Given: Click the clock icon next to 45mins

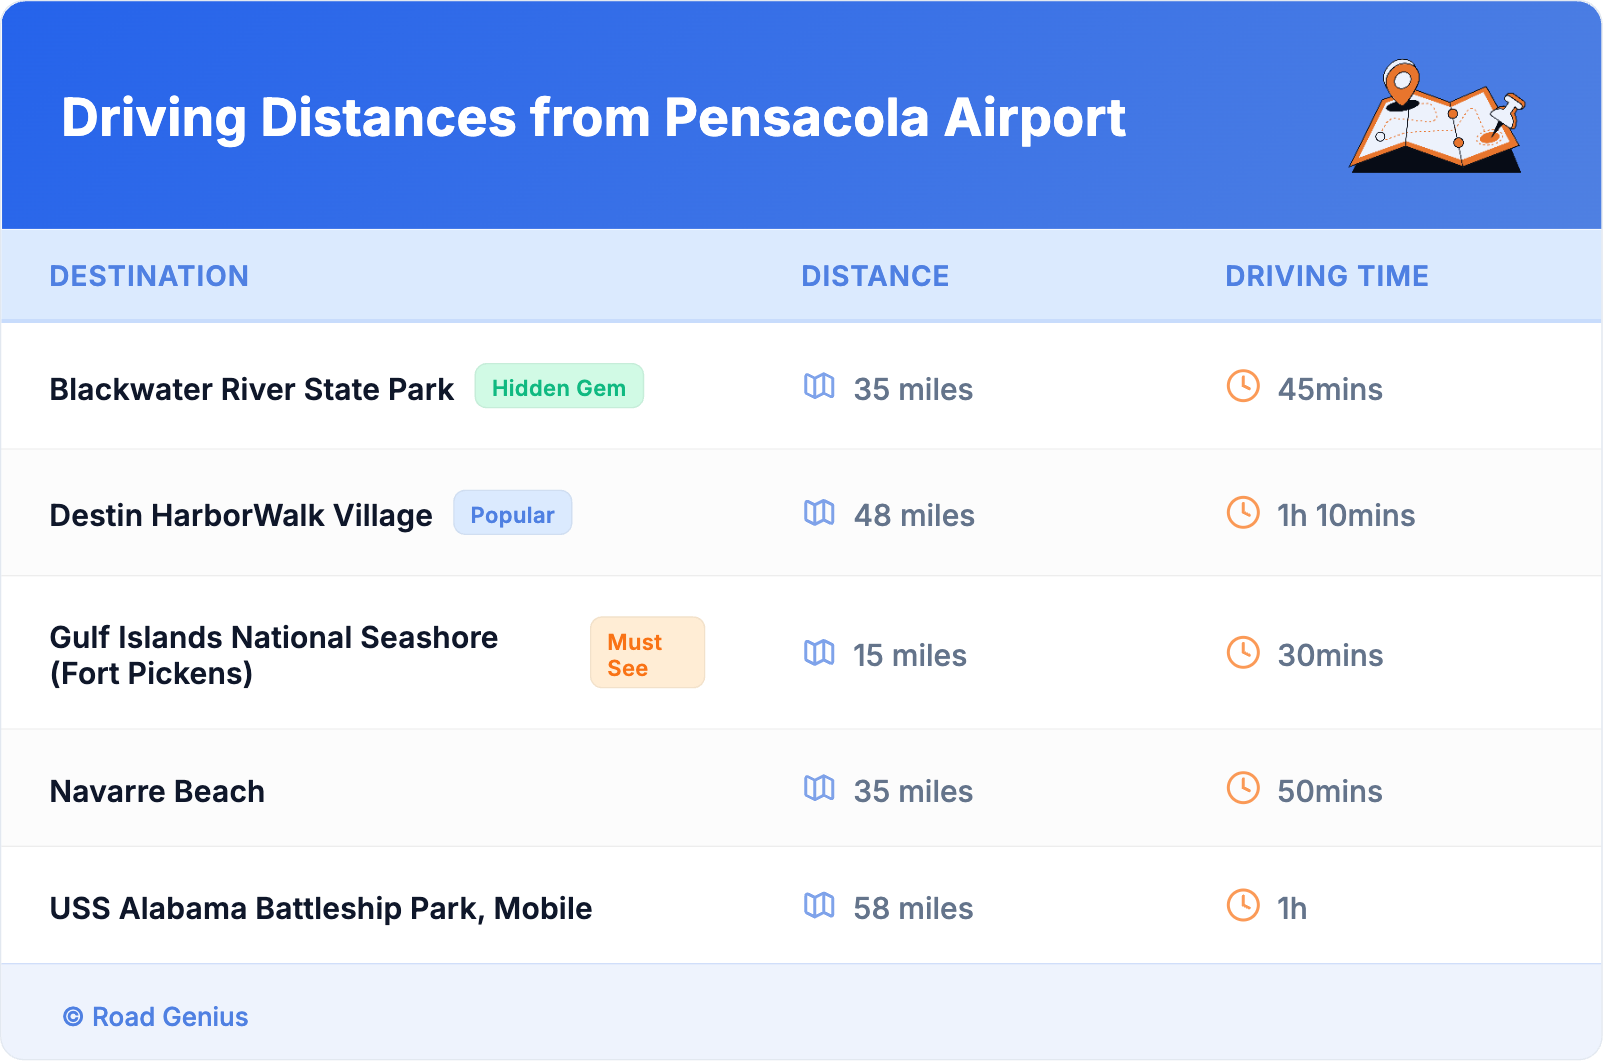Looking at the screenshot, I should [x=1243, y=386].
